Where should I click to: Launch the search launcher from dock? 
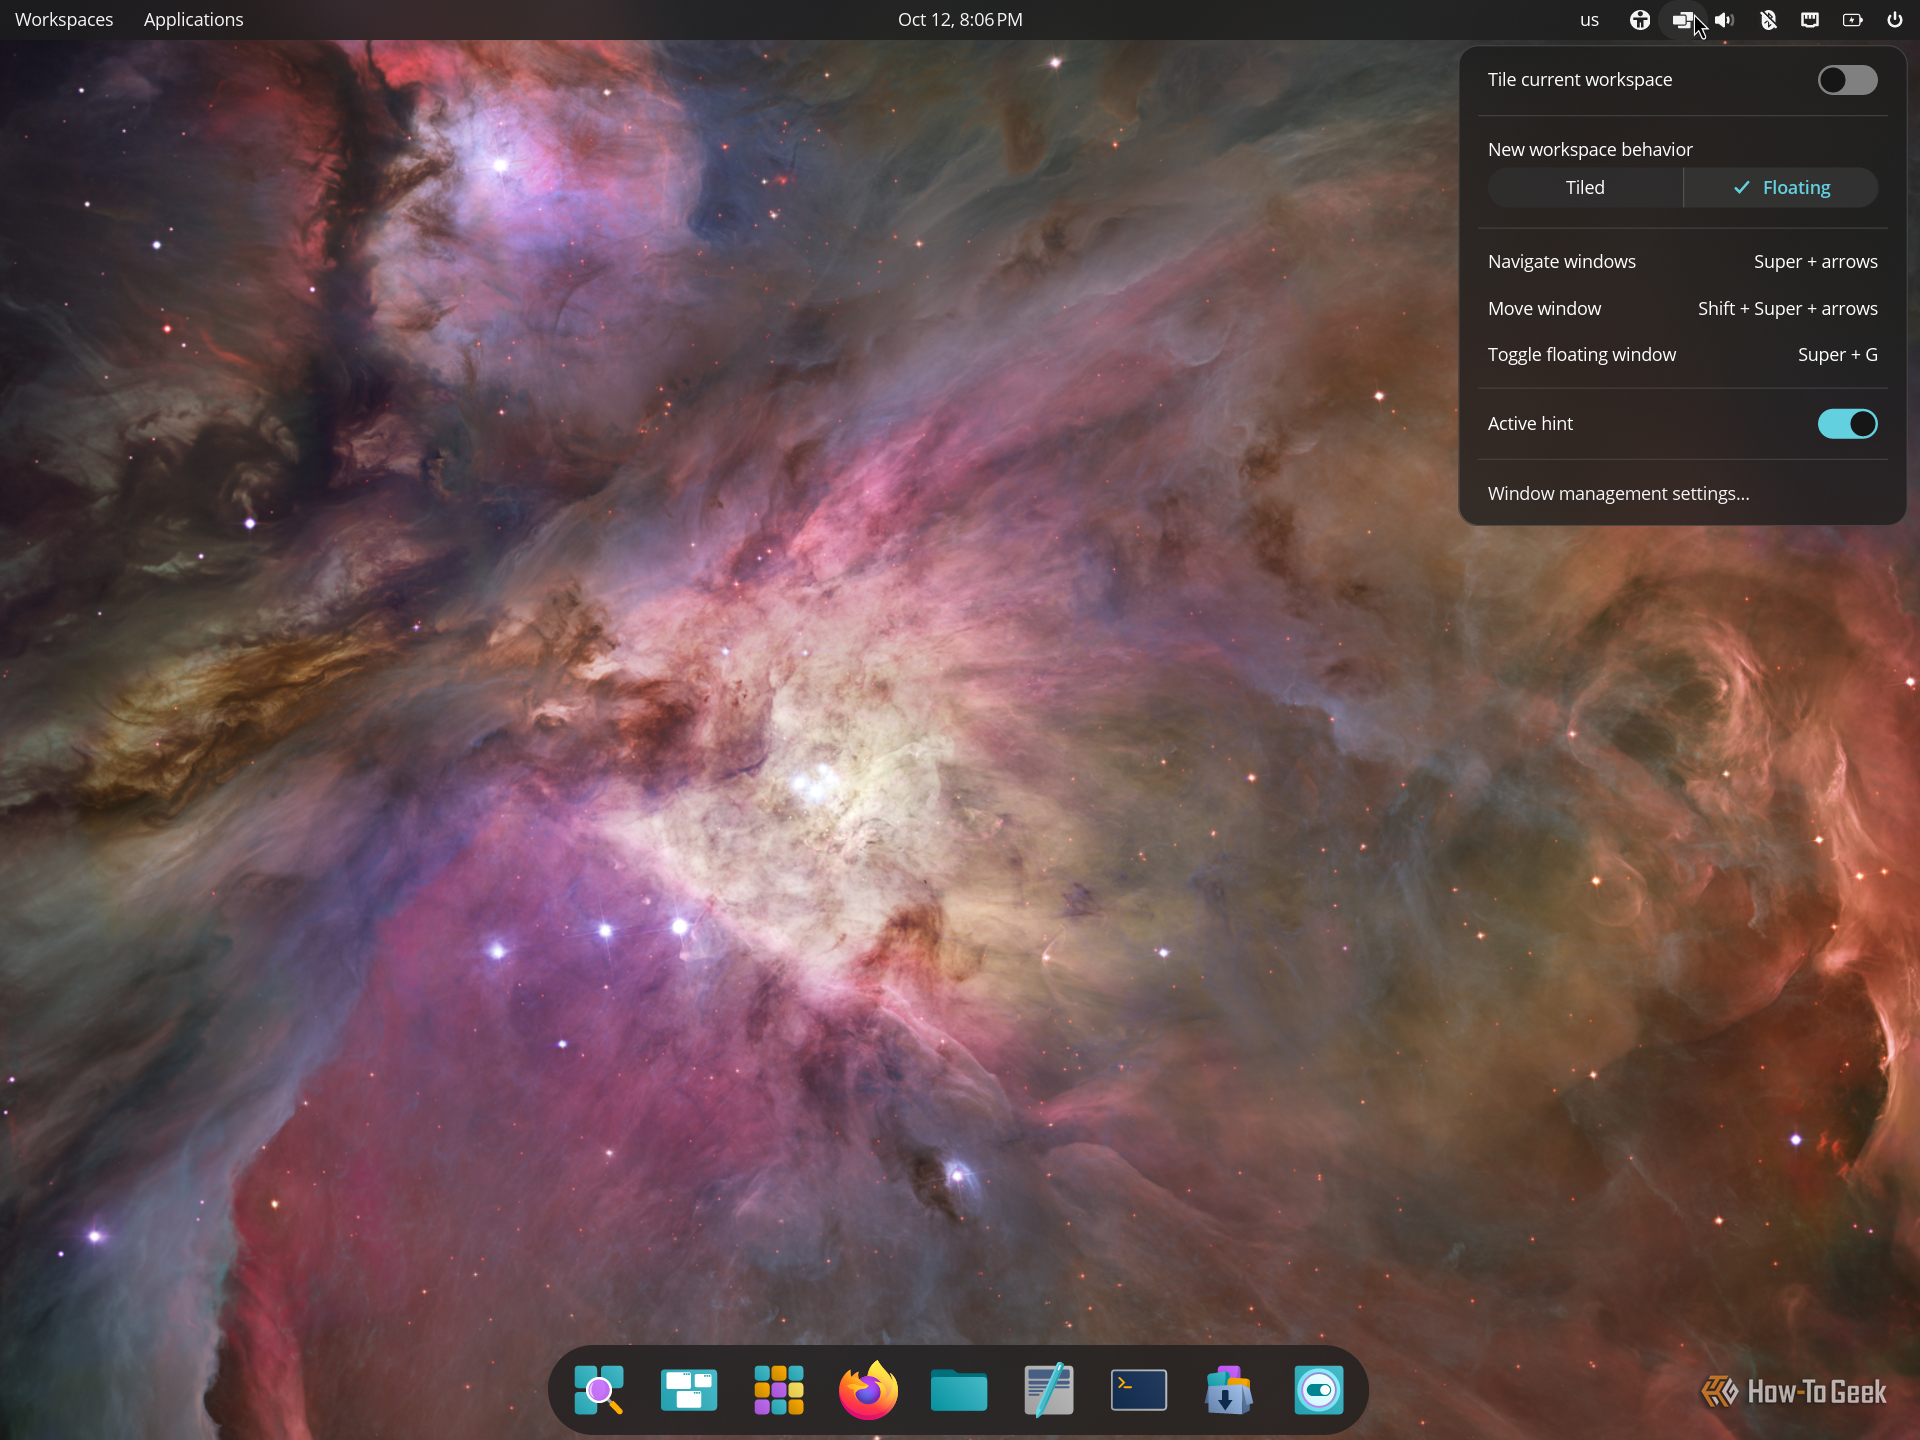[x=599, y=1390]
